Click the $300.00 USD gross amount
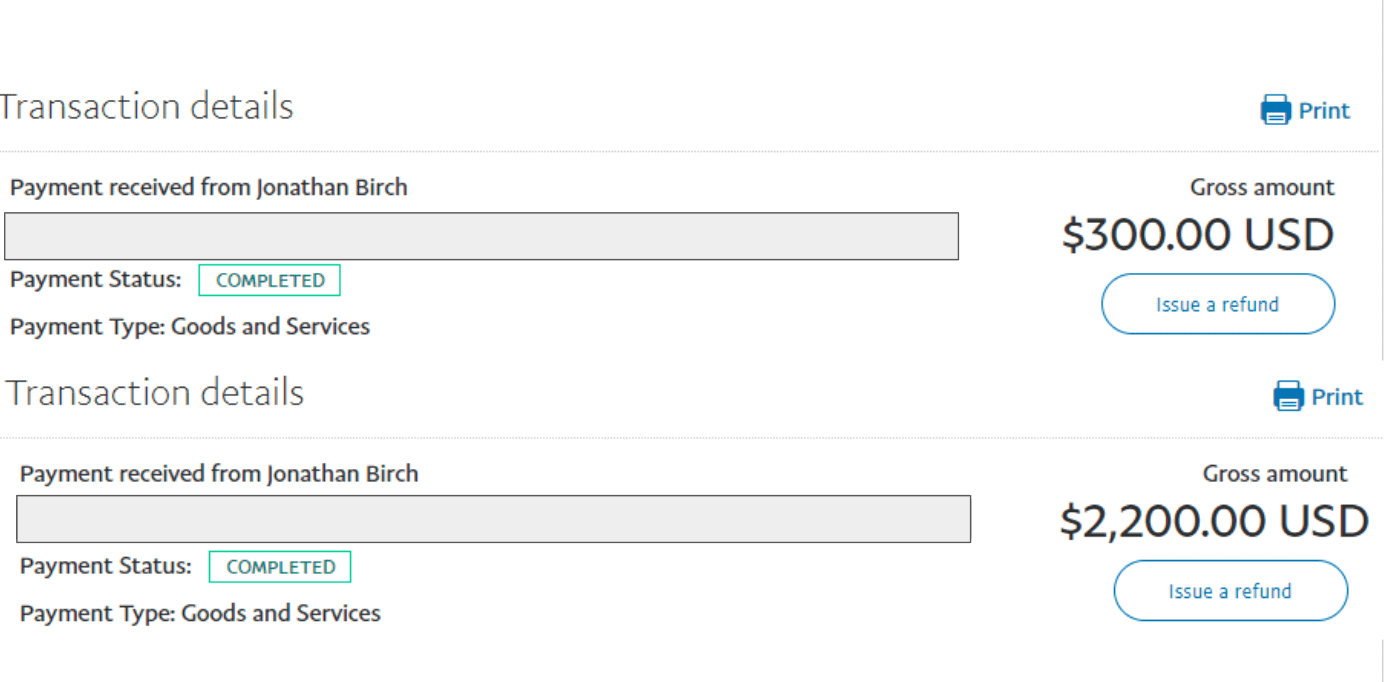The width and height of the screenshot is (1384, 682). pos(1197,235)
